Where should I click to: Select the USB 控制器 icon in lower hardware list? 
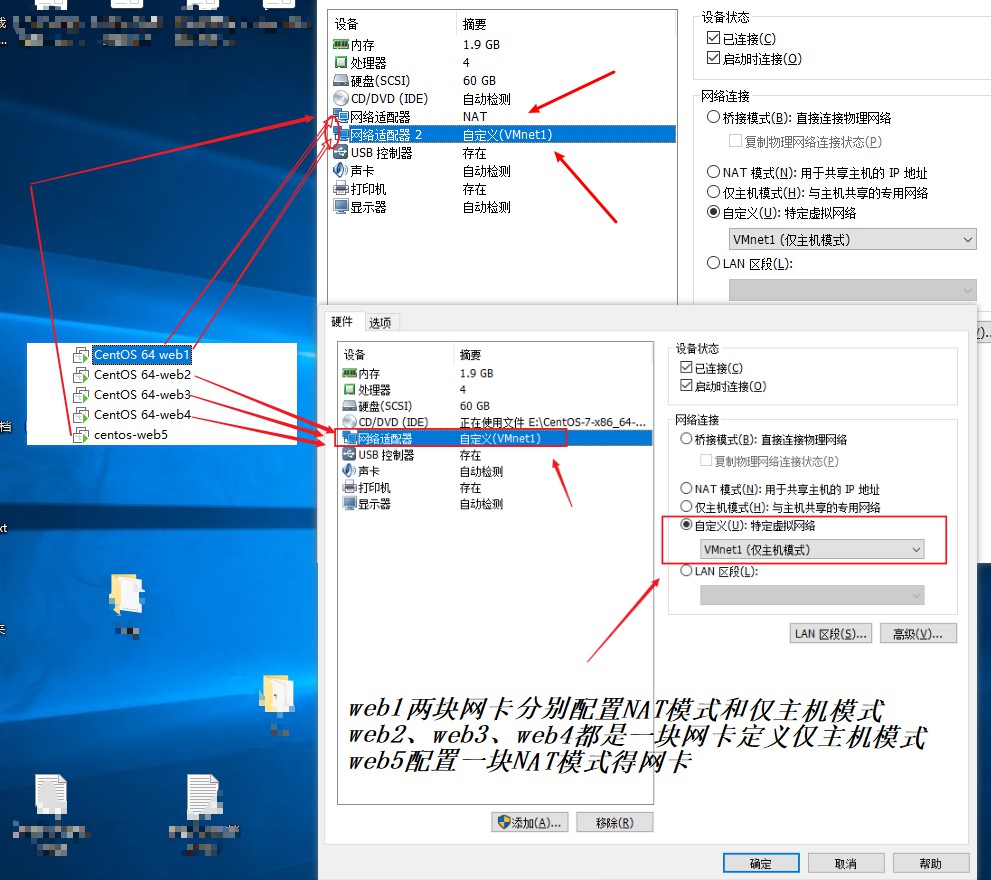click(350, 454)
